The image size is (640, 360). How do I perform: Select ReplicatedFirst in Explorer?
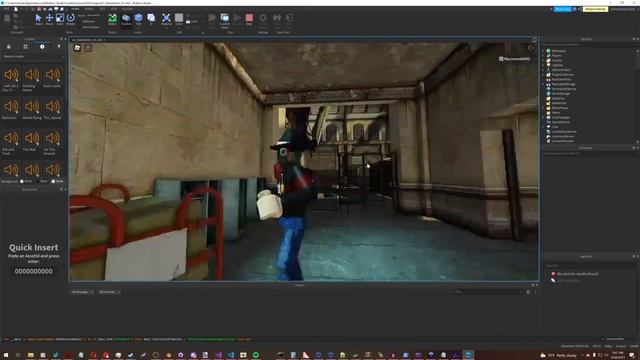[561, 80]
